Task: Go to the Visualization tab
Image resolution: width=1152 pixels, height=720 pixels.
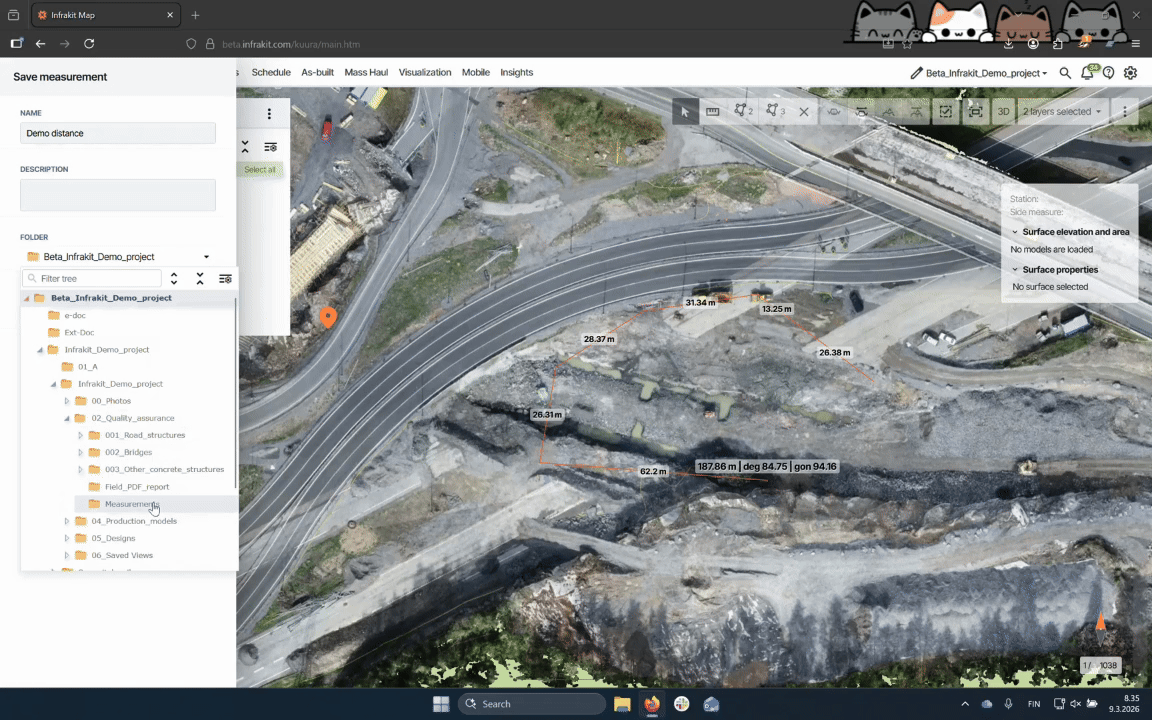Action: pyautogui.click(x=425, y=73)
